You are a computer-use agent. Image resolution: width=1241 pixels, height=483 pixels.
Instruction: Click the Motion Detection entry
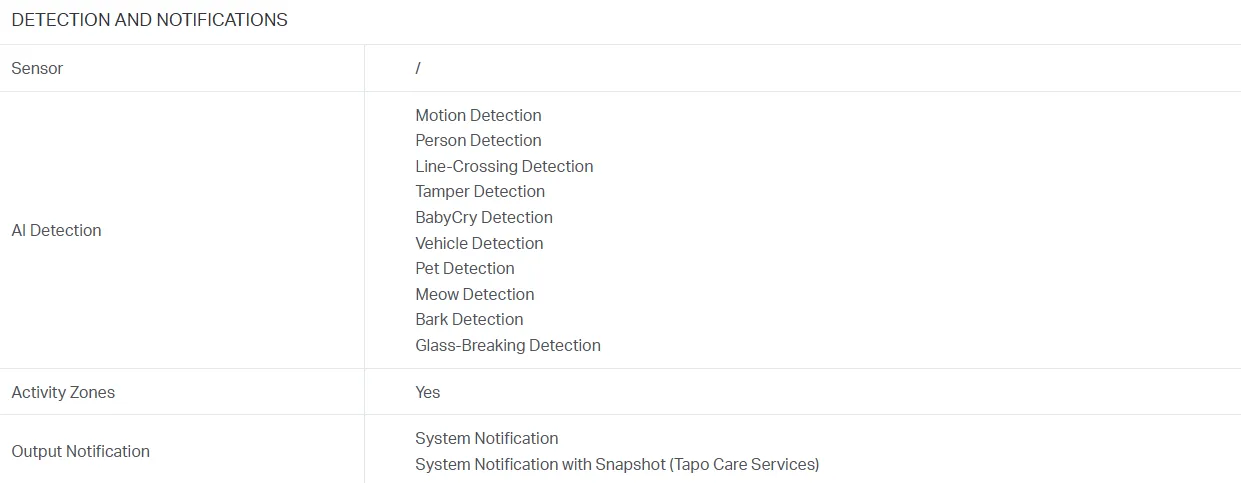click(478, 115)
